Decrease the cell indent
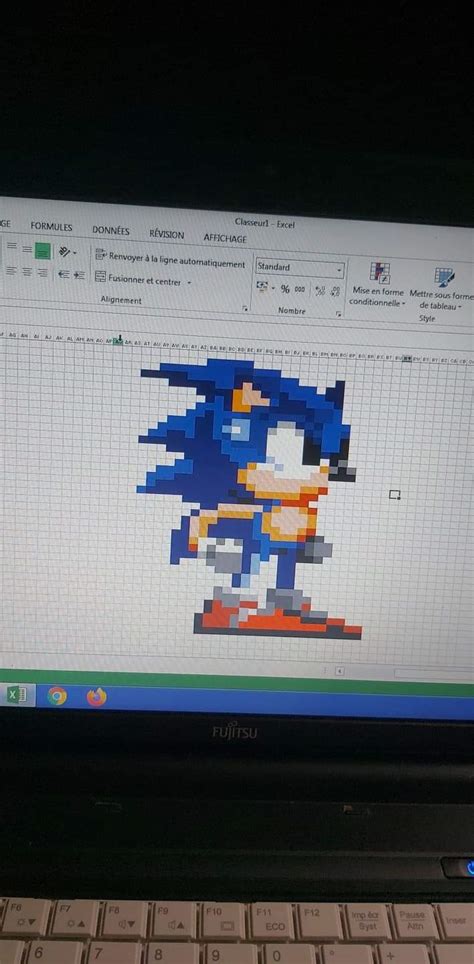This screenshot has width=474, height=964. coord(63,274)
